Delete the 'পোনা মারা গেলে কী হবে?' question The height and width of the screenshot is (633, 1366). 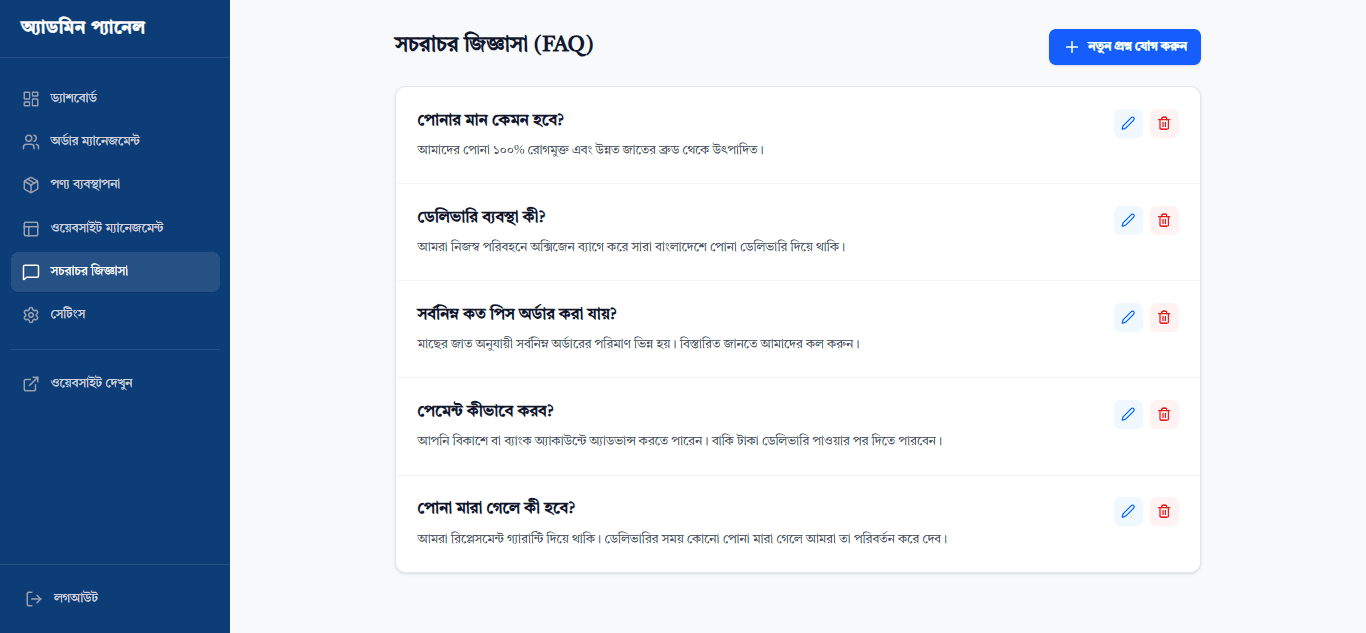[1164, 511]
